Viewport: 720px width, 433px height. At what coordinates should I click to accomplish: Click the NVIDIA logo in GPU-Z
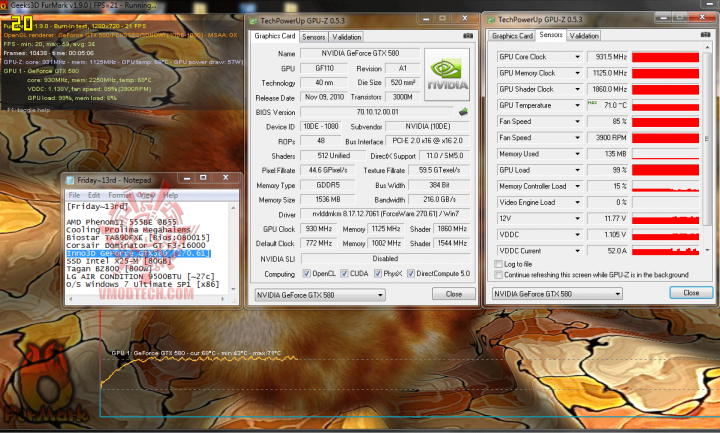pyautogui.click(x=447, y=74)
